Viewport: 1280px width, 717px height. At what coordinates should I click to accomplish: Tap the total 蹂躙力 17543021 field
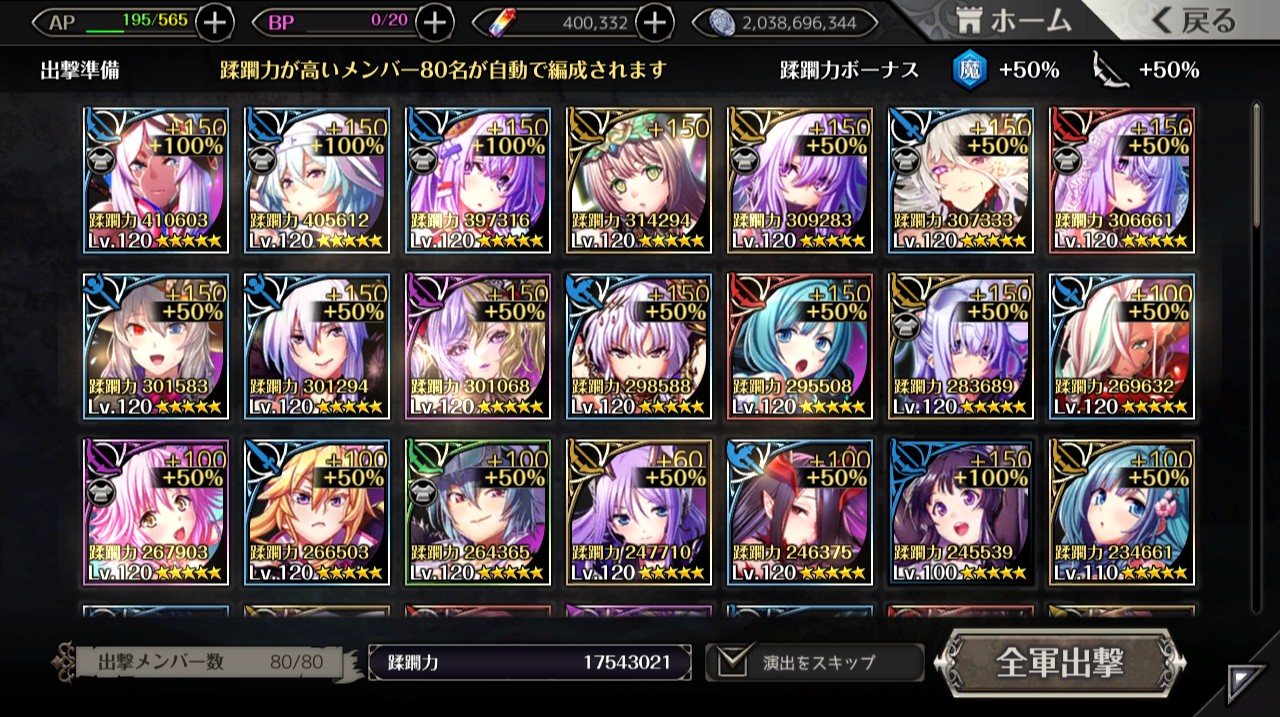[530, 662]
